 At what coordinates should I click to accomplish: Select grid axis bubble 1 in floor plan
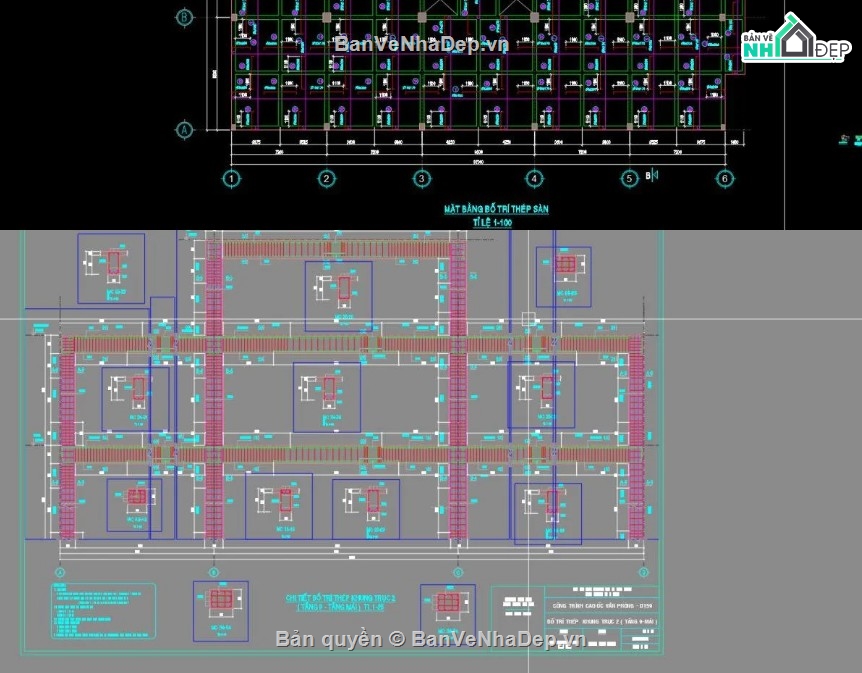pyautogui.click(x=231, y=179)
